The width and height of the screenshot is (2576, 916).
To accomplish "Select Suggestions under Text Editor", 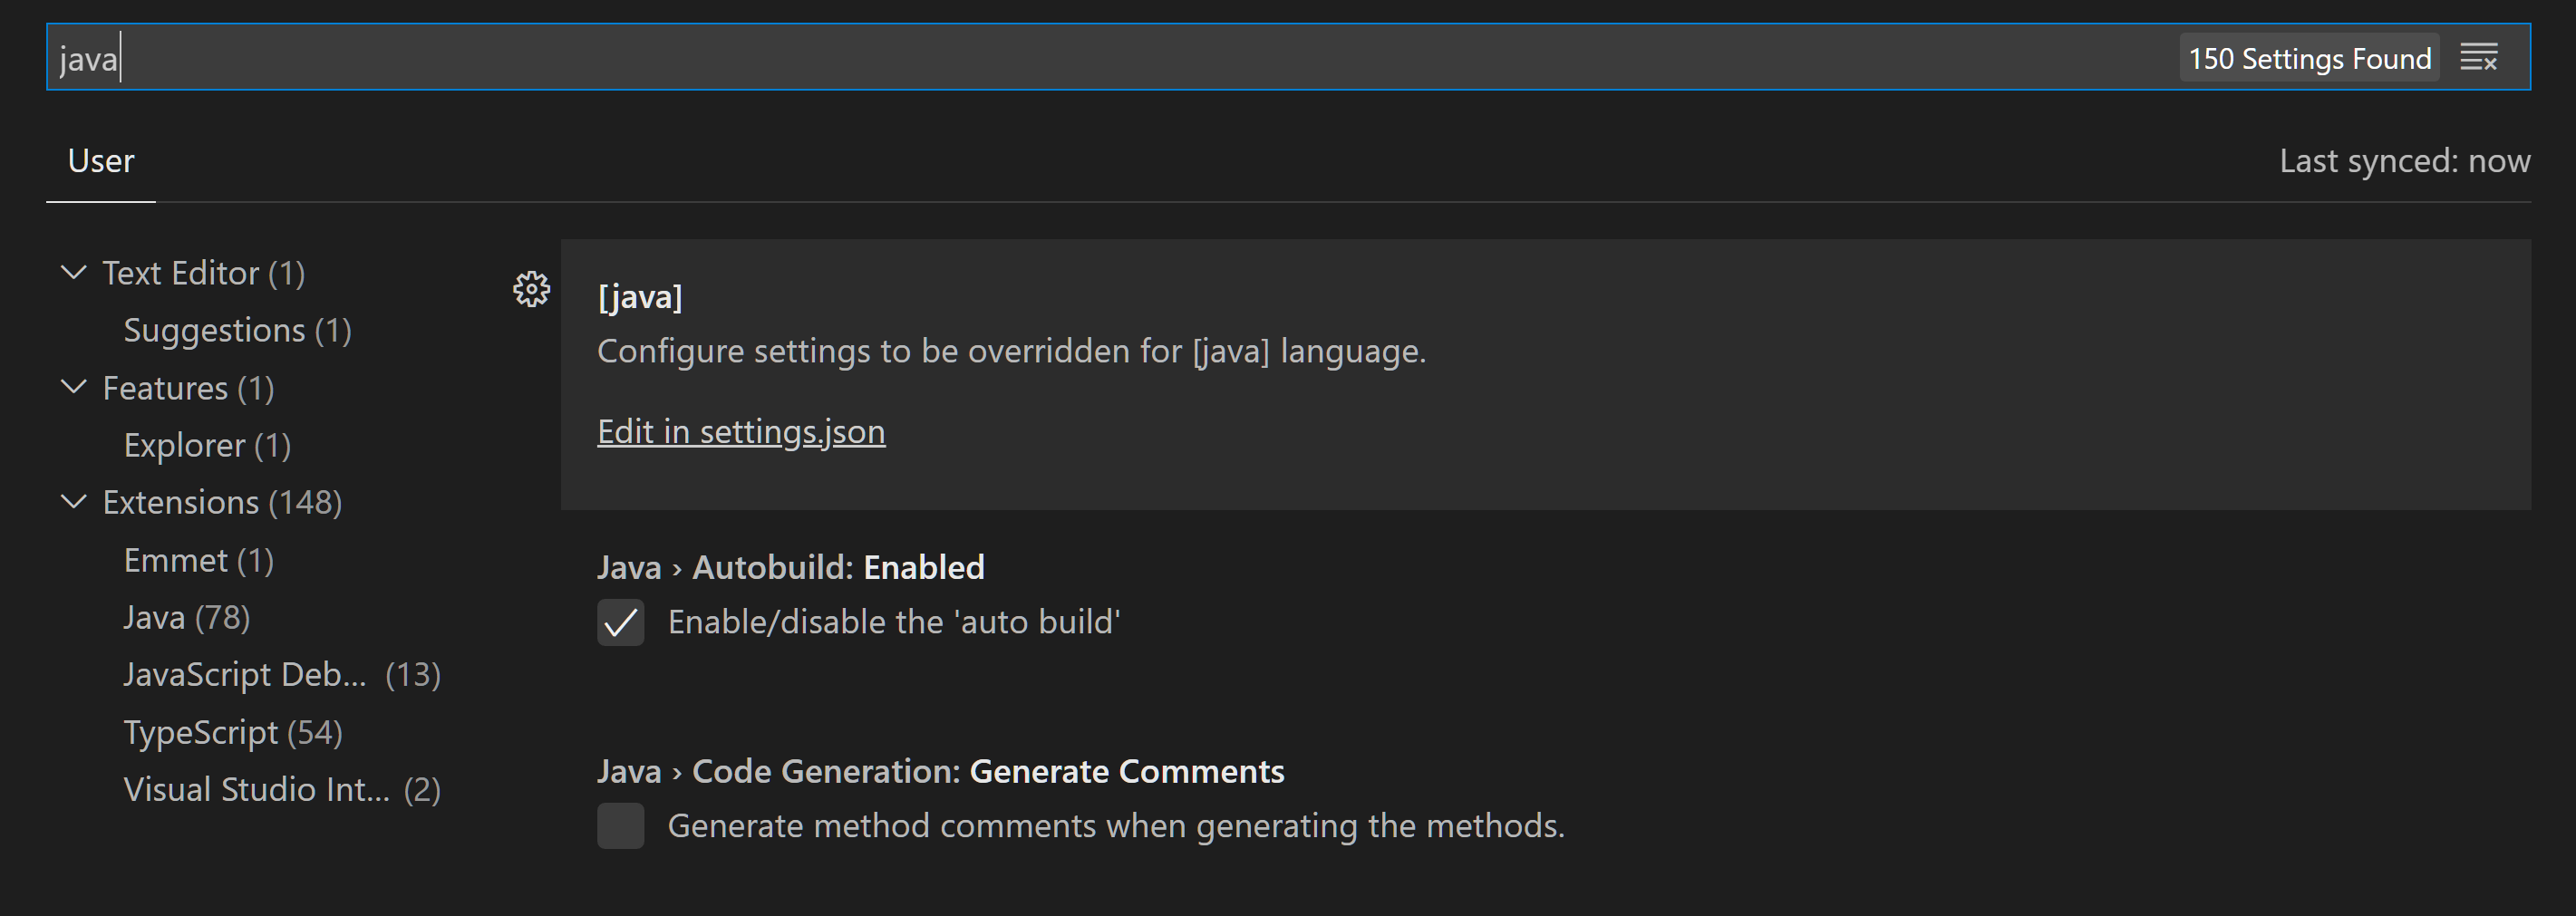I will point(237,330).
